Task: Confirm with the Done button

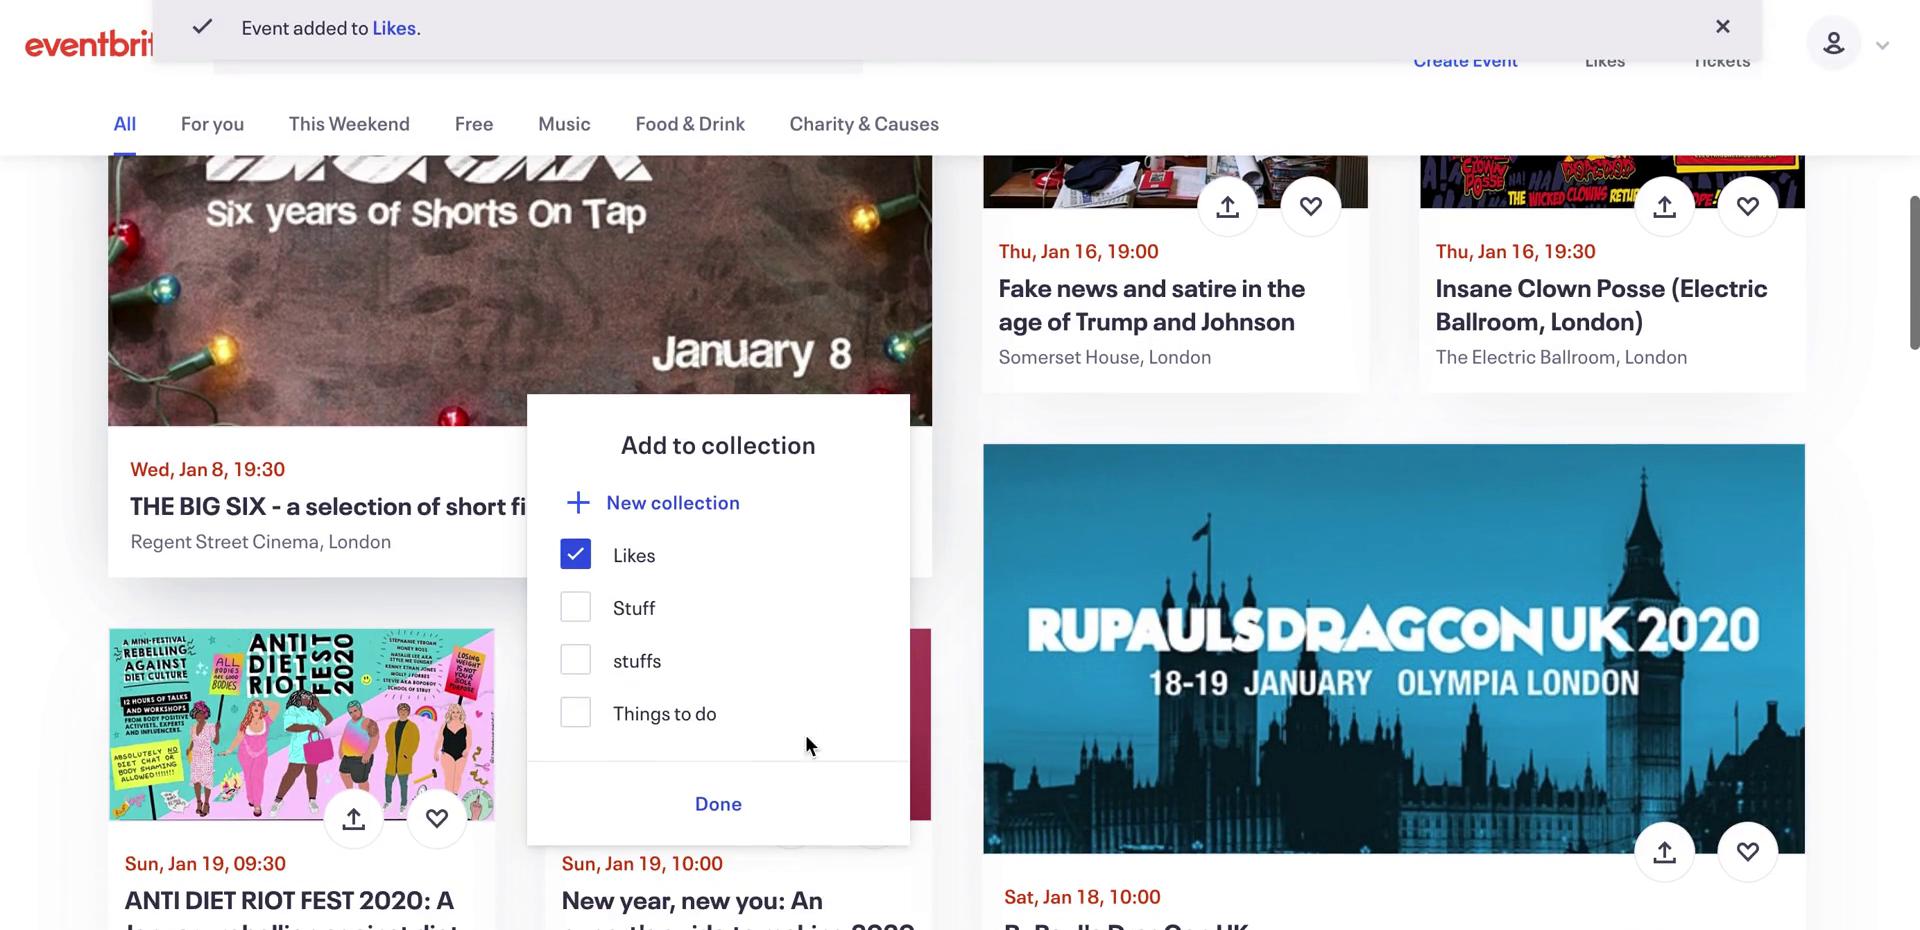Action: [718, 804]
